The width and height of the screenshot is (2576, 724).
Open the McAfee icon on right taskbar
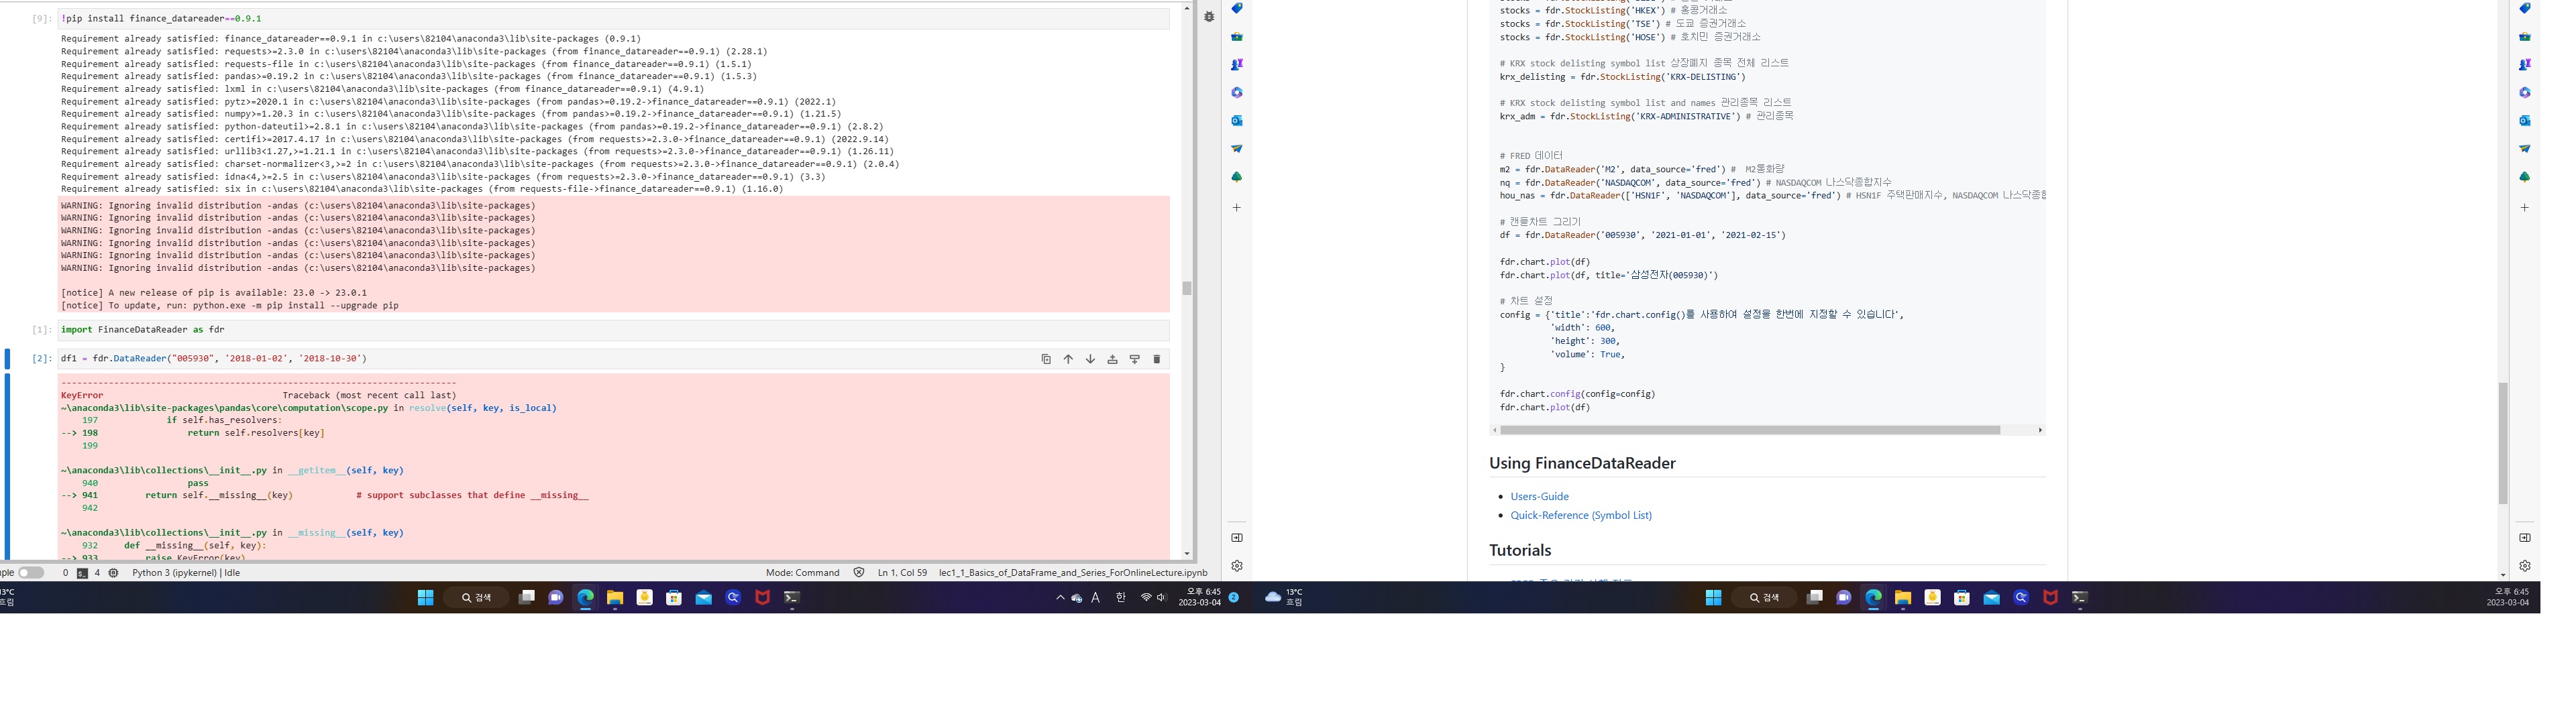[x=2050, y=598]
